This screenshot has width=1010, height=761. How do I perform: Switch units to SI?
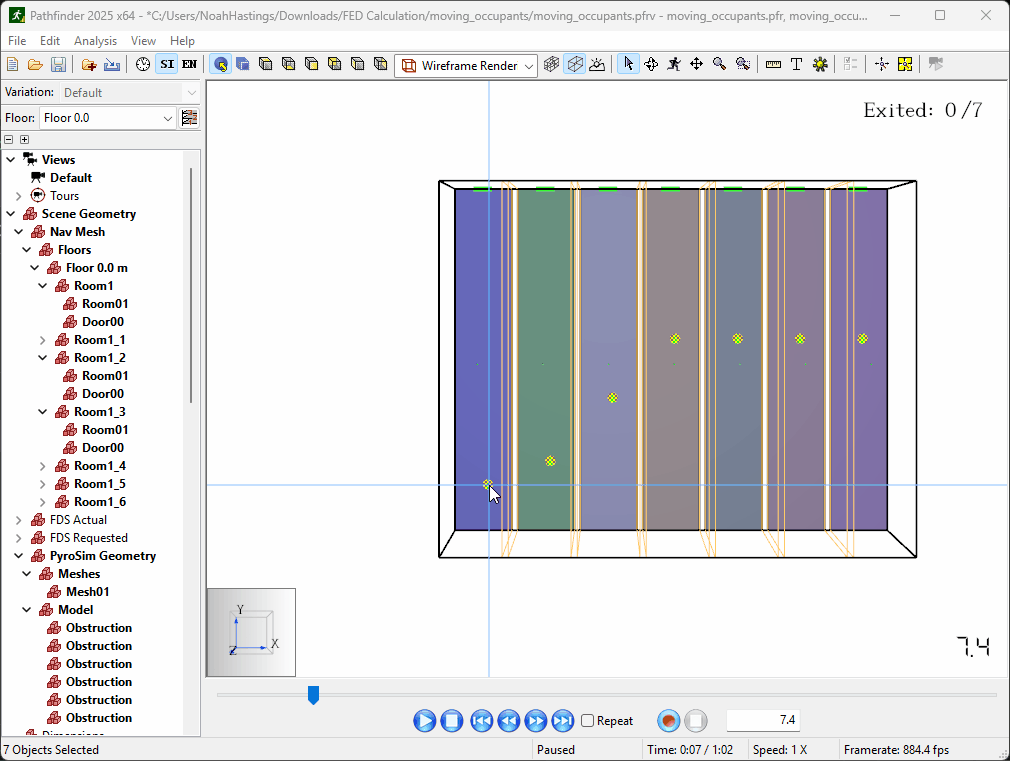pyautogui.click(x=167, y=64)
